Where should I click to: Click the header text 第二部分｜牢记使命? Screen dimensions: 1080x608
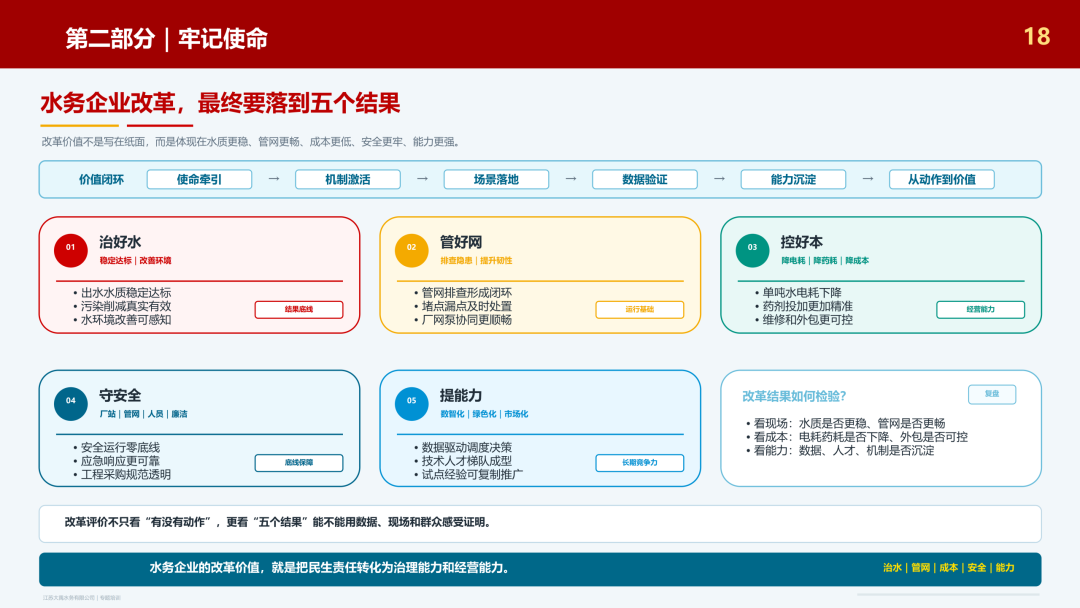pyautogui.click(x=167, y=39)
